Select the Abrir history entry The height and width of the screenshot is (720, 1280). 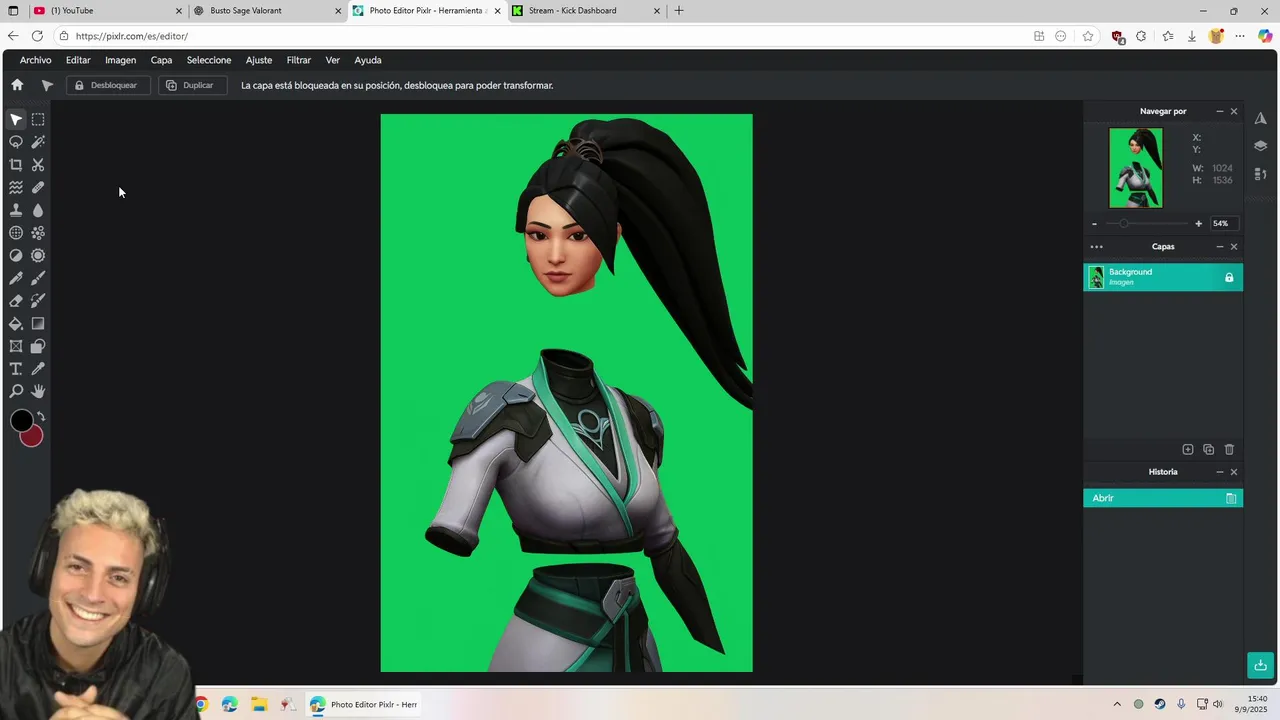pos(1163,498)
